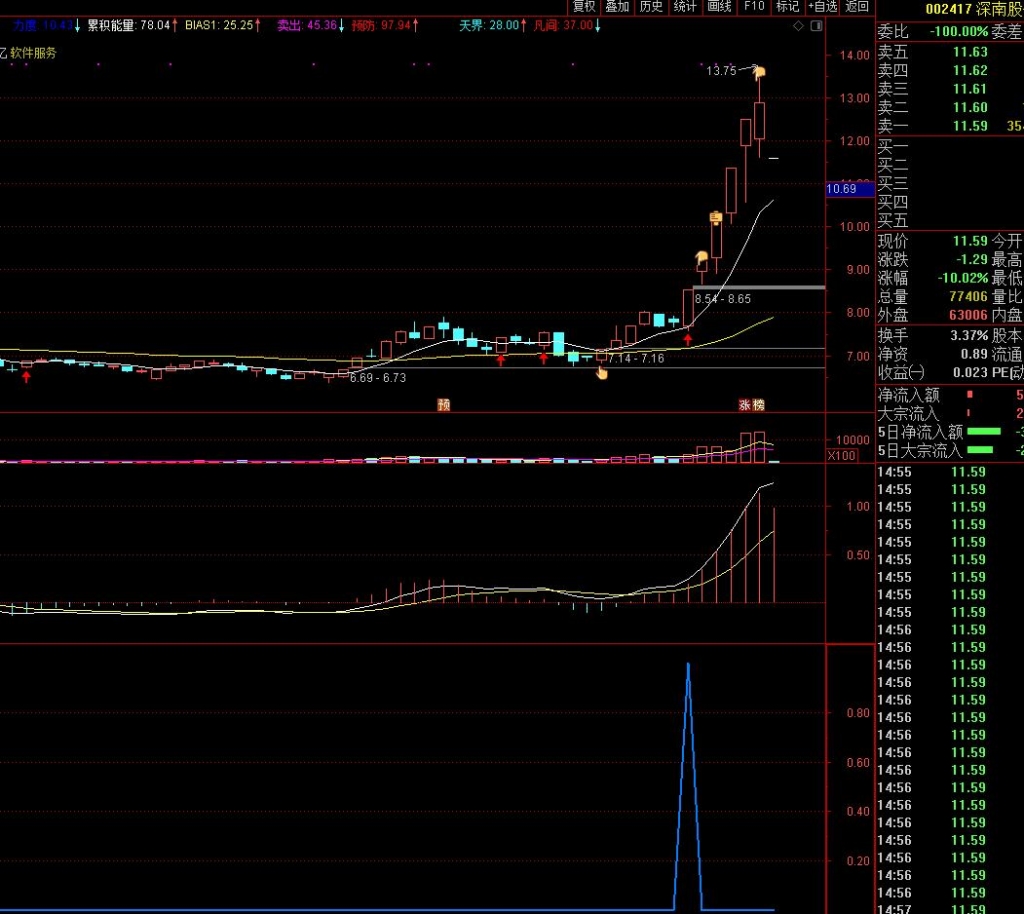Add stock to watchlist with +自选
This screenshot has height=914, width=1024.
pos(821,7)
